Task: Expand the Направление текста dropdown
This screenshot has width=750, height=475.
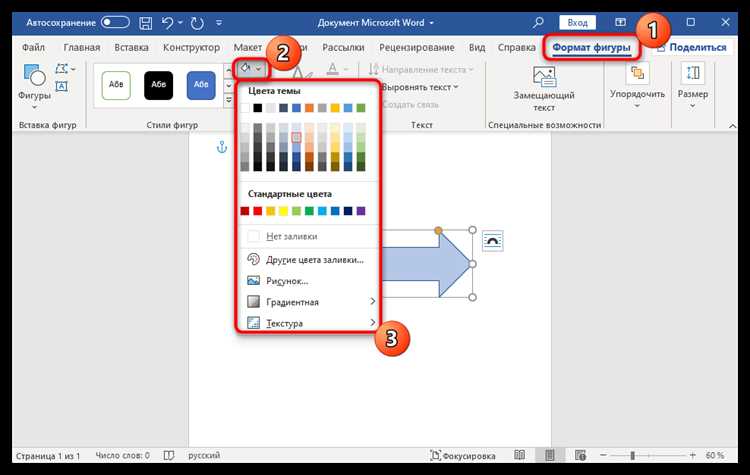Action: coord(471,70)
